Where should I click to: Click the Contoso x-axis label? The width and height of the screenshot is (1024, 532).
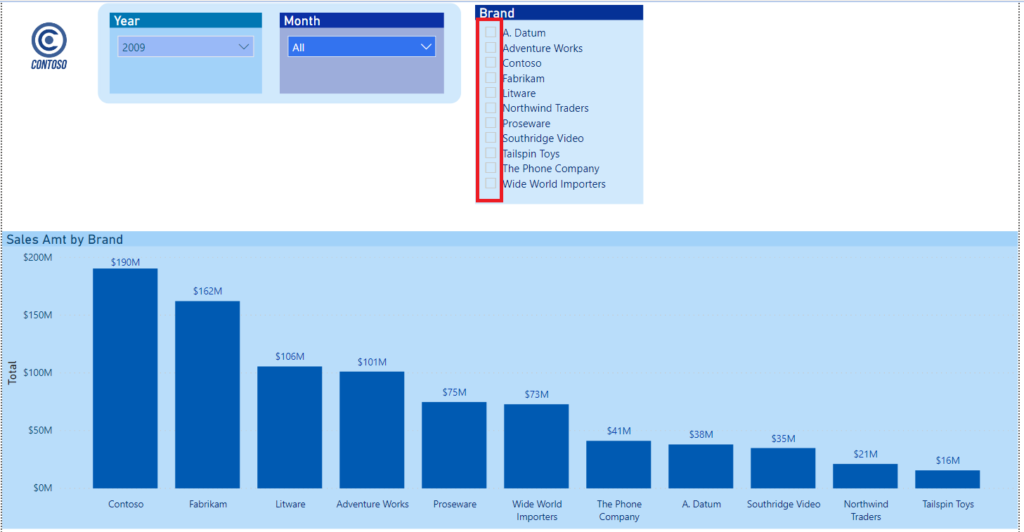pos(126,504)
